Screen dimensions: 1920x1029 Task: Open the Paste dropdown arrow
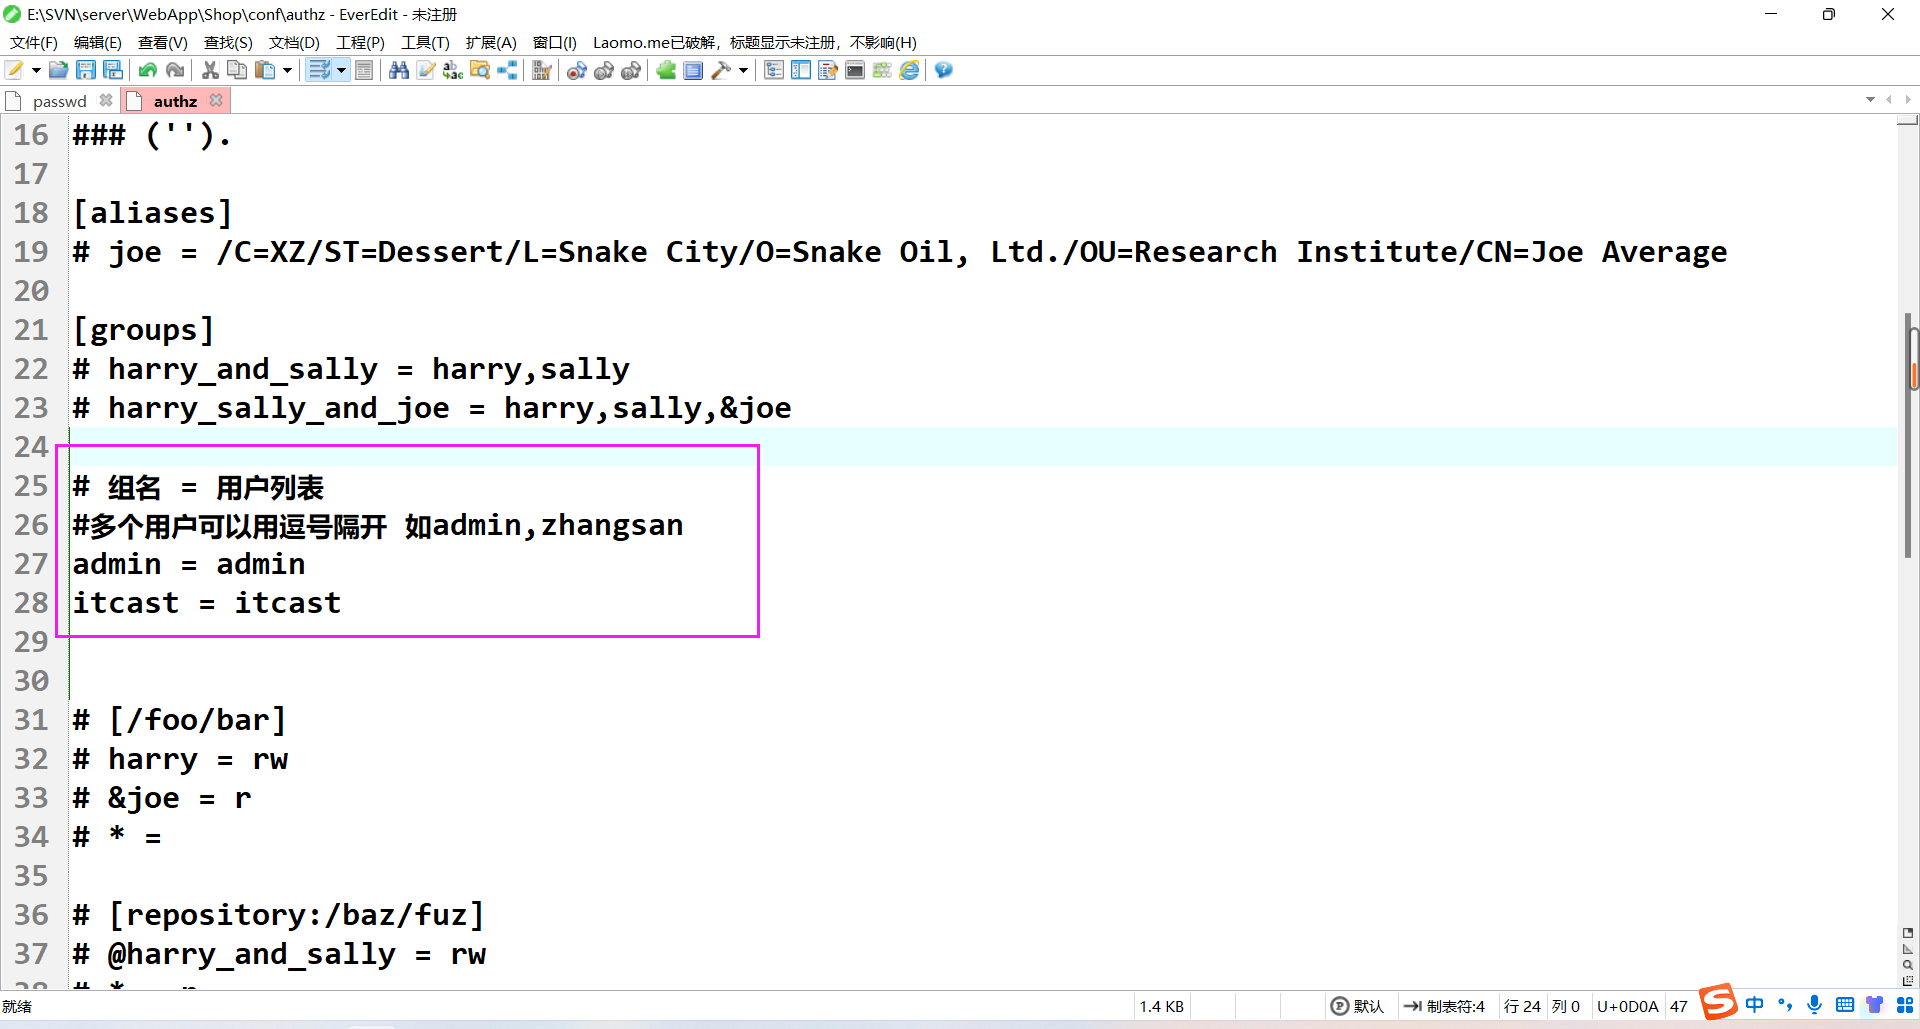(x=287, y=70)
